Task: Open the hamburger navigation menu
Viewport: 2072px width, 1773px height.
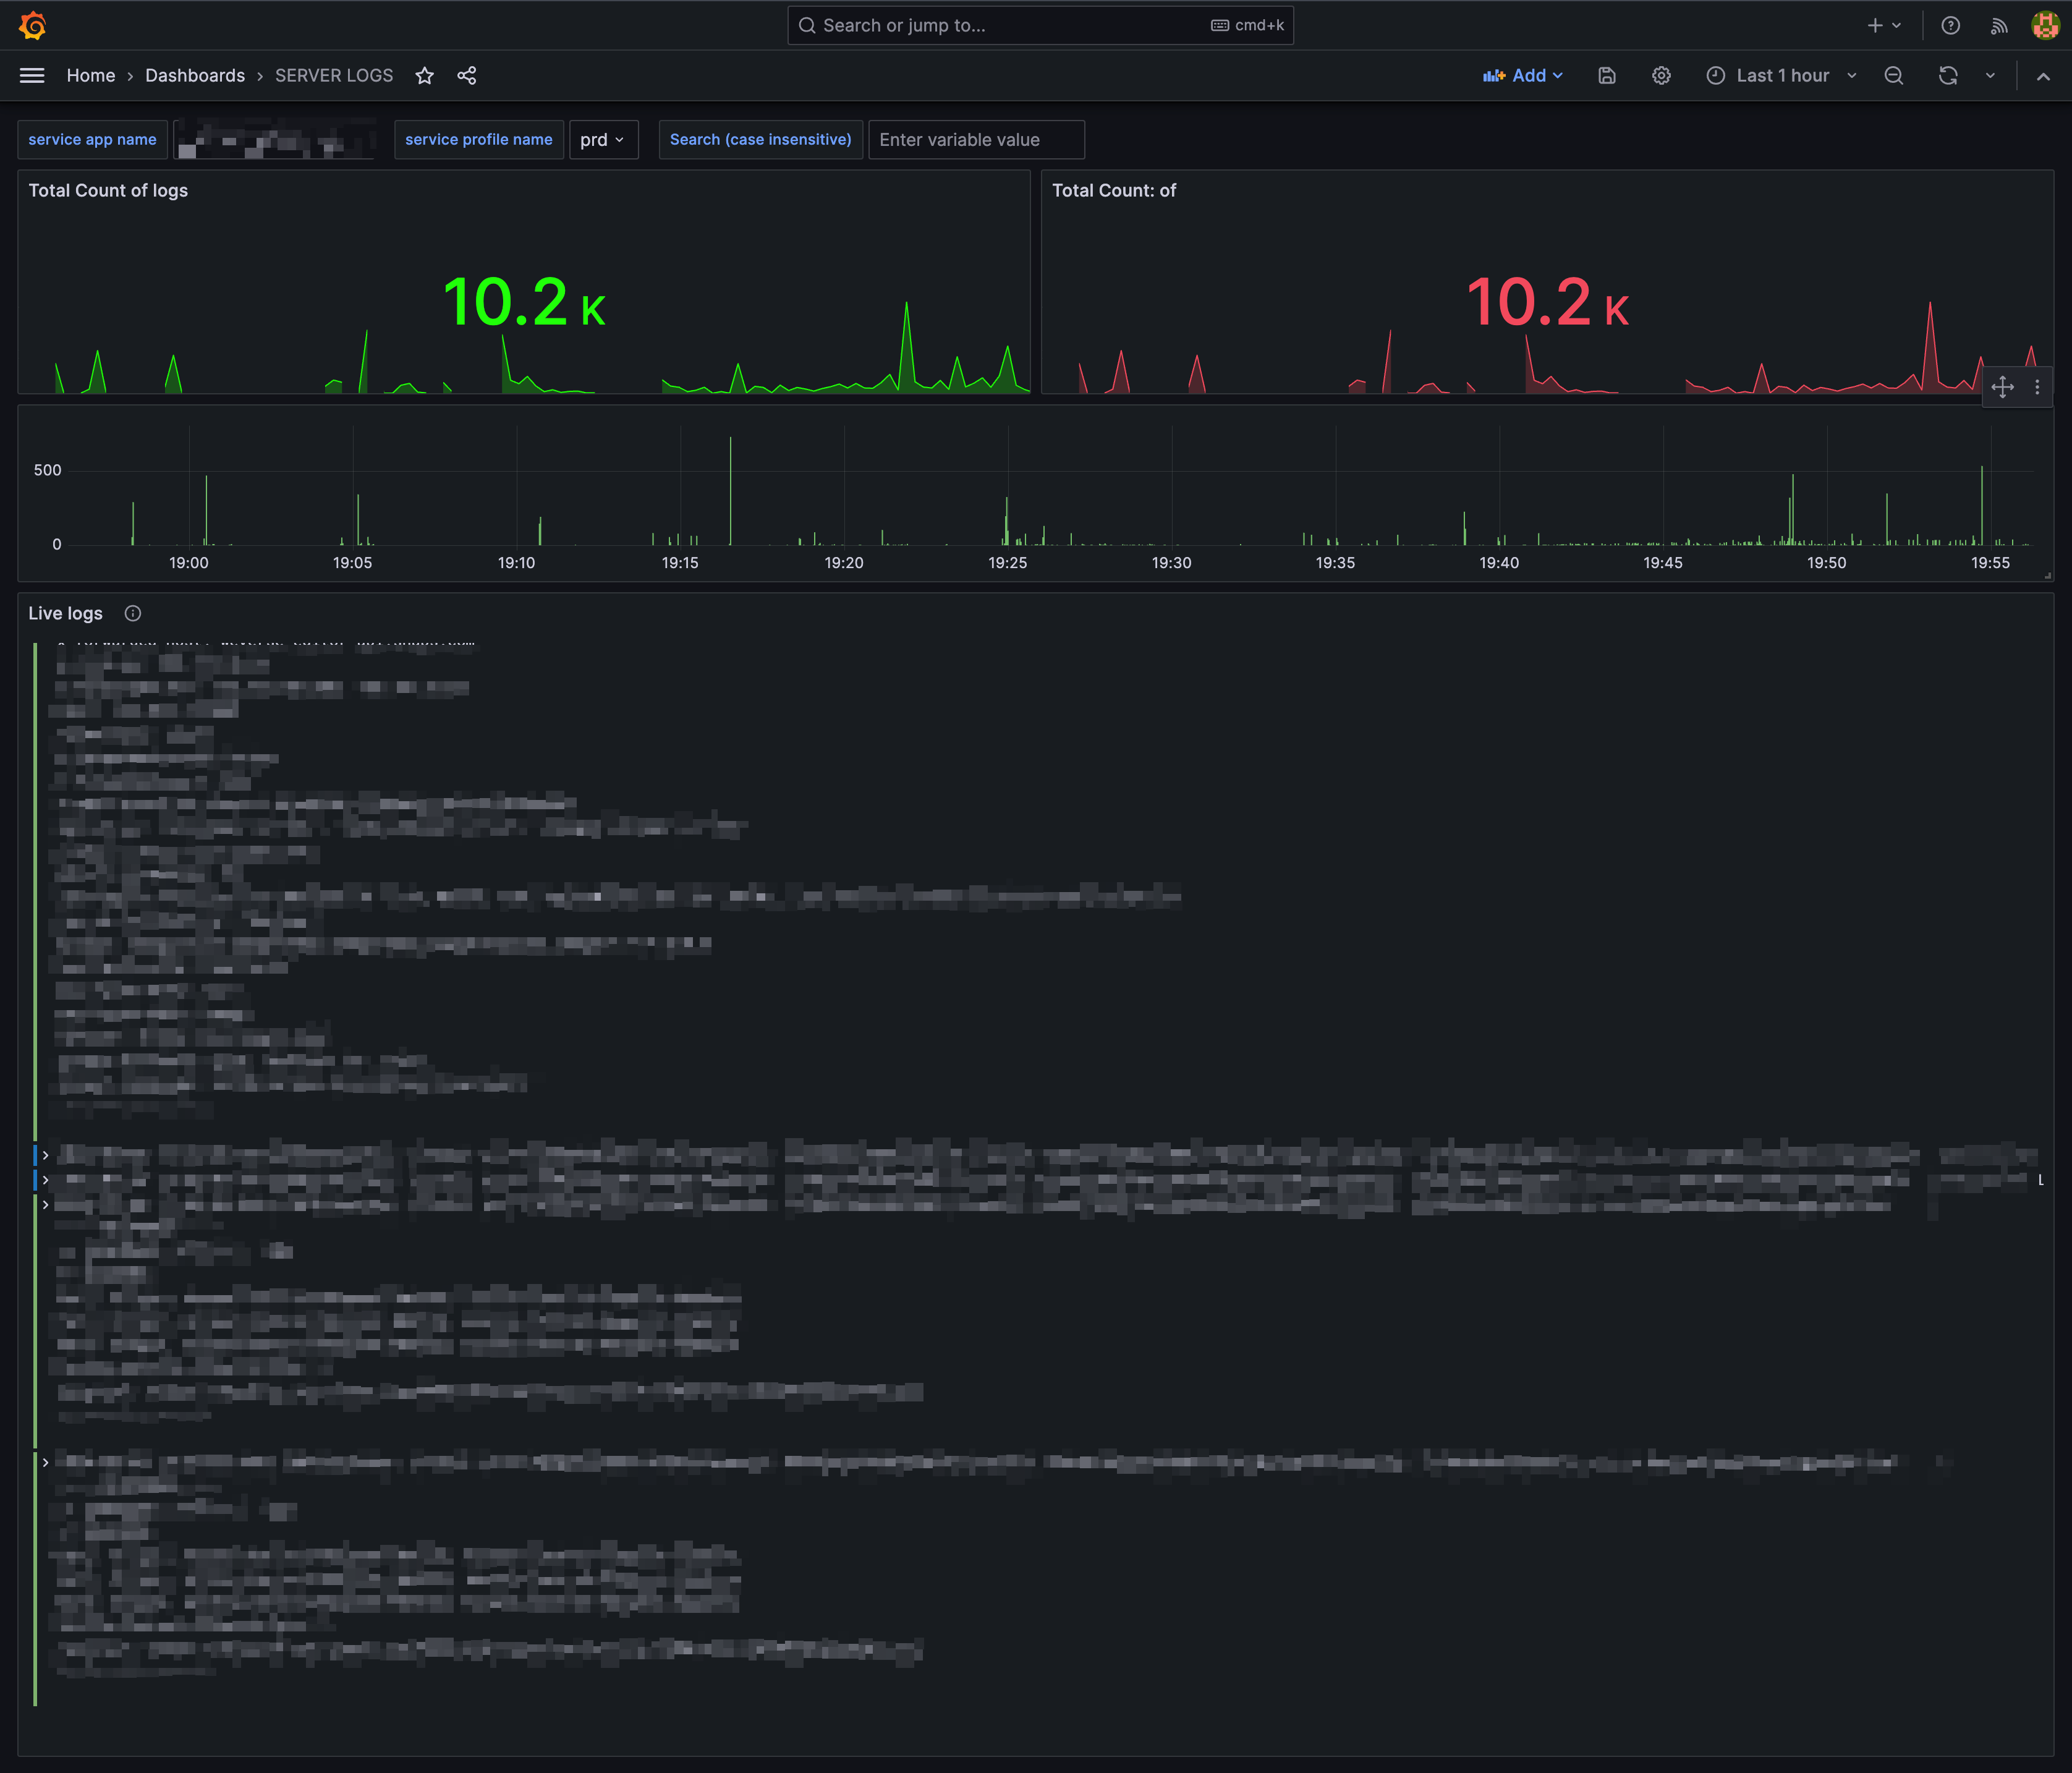Action: [32, 76]
